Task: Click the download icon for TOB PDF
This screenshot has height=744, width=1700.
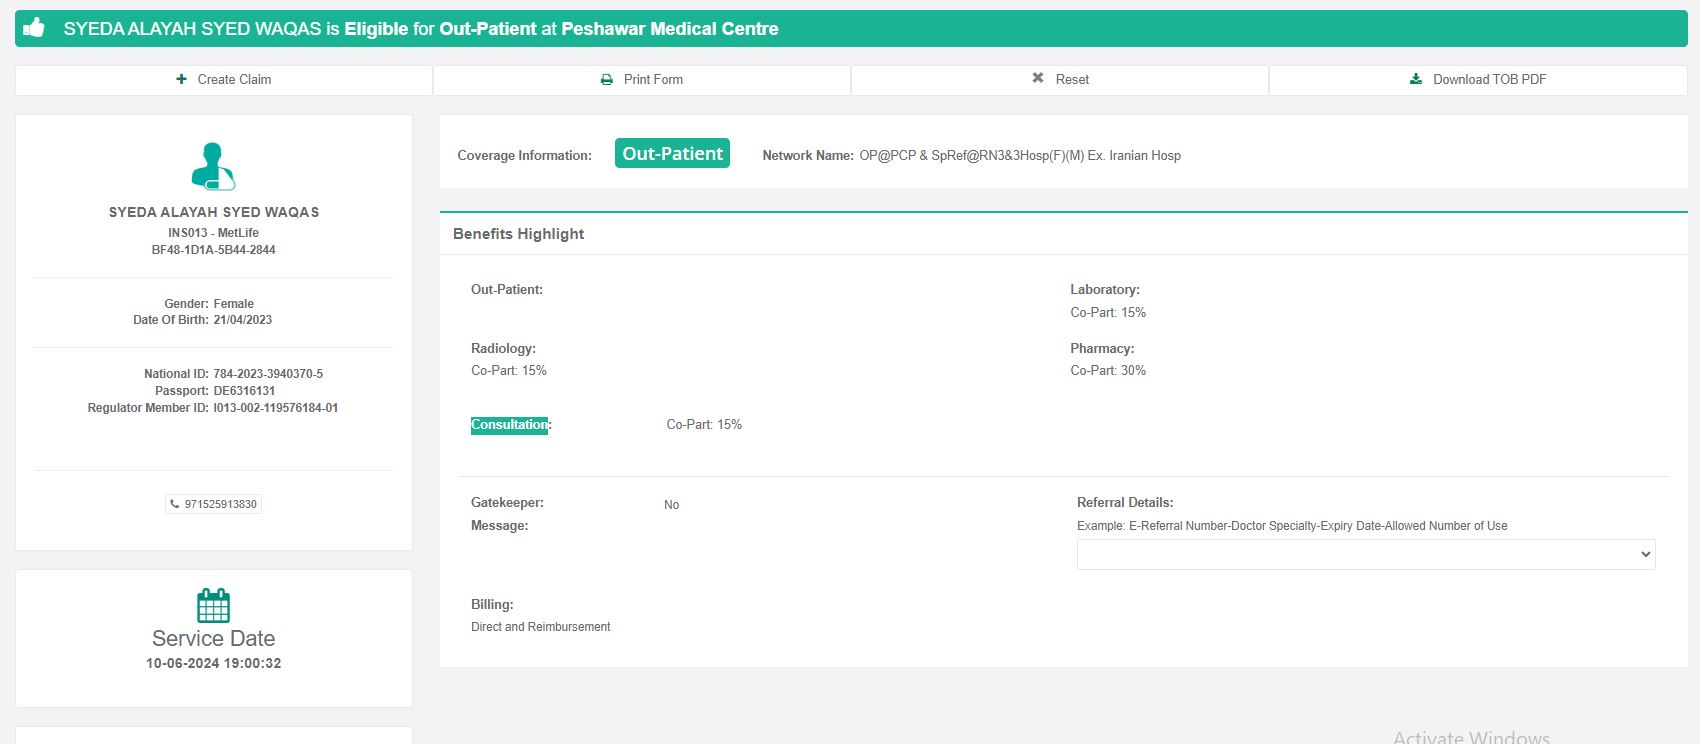Action: pos(1416,79)
